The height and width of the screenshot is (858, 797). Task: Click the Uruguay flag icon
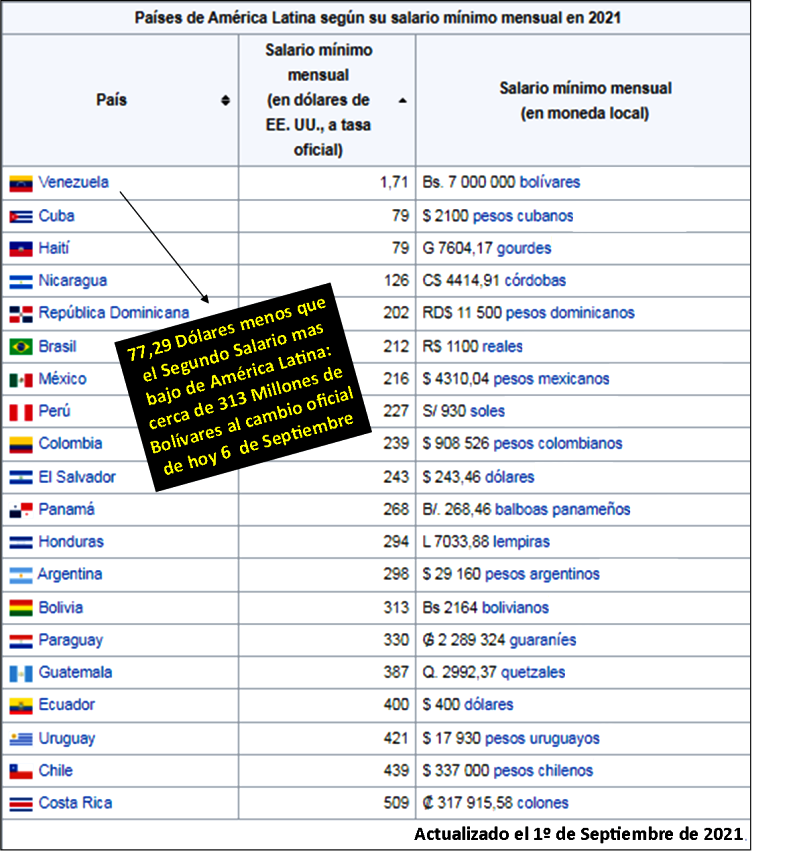coord(21,739)
